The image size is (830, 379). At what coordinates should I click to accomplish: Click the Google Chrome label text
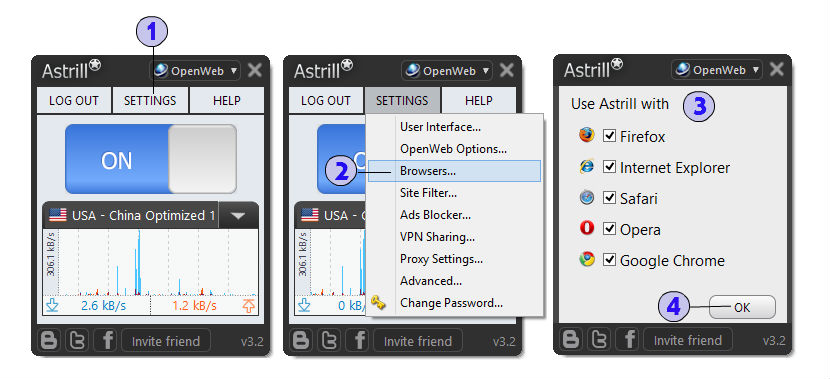pos(672,261)
